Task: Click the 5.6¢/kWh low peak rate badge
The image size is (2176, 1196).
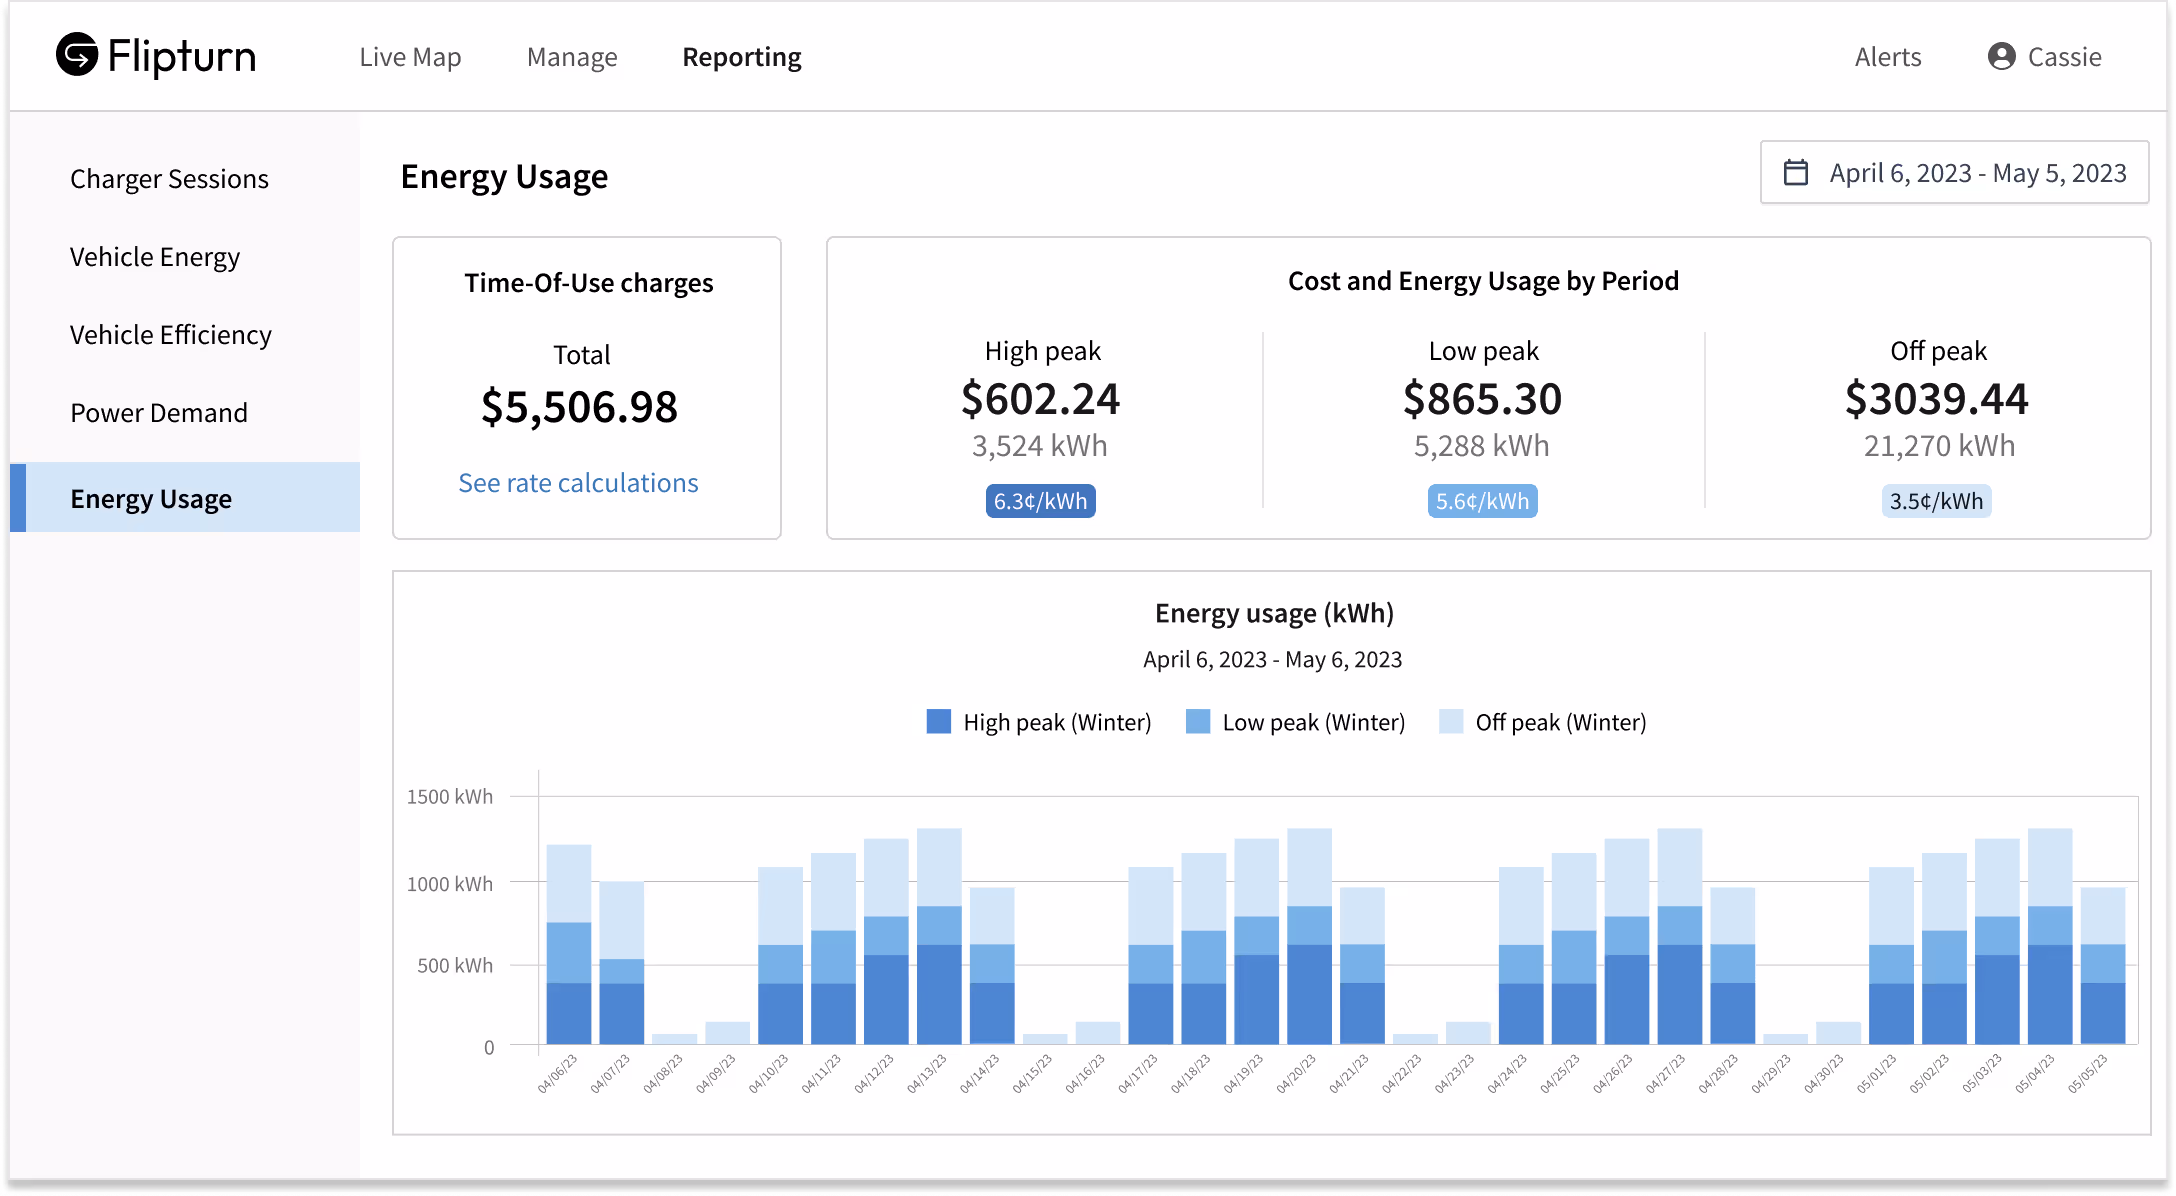Action: [1482, 501]
